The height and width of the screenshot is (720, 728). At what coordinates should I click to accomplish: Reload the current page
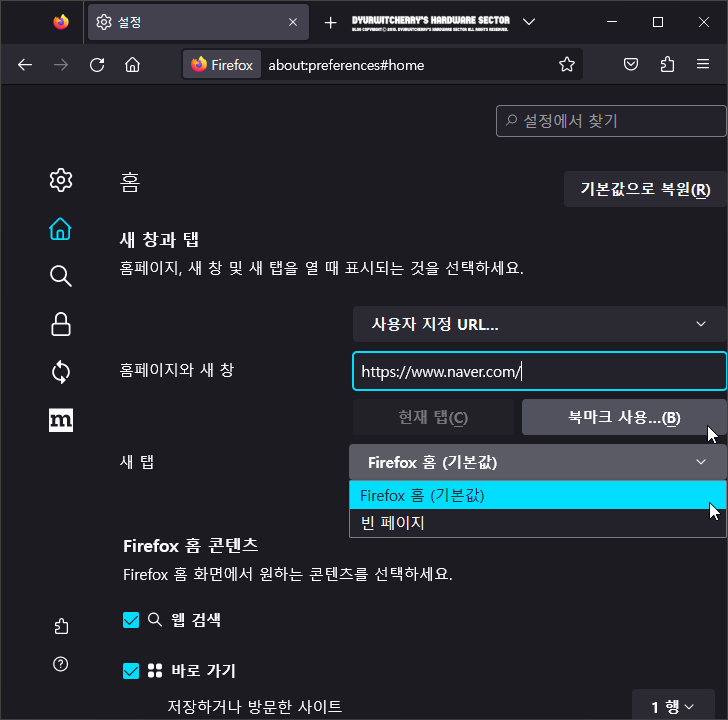tap(97, 65)
